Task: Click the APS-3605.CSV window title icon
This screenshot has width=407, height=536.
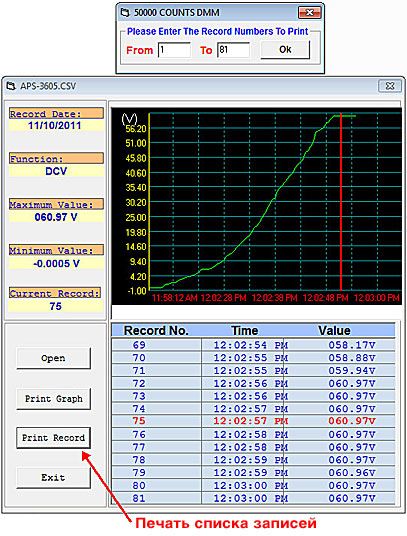Action: click(11, 86)
